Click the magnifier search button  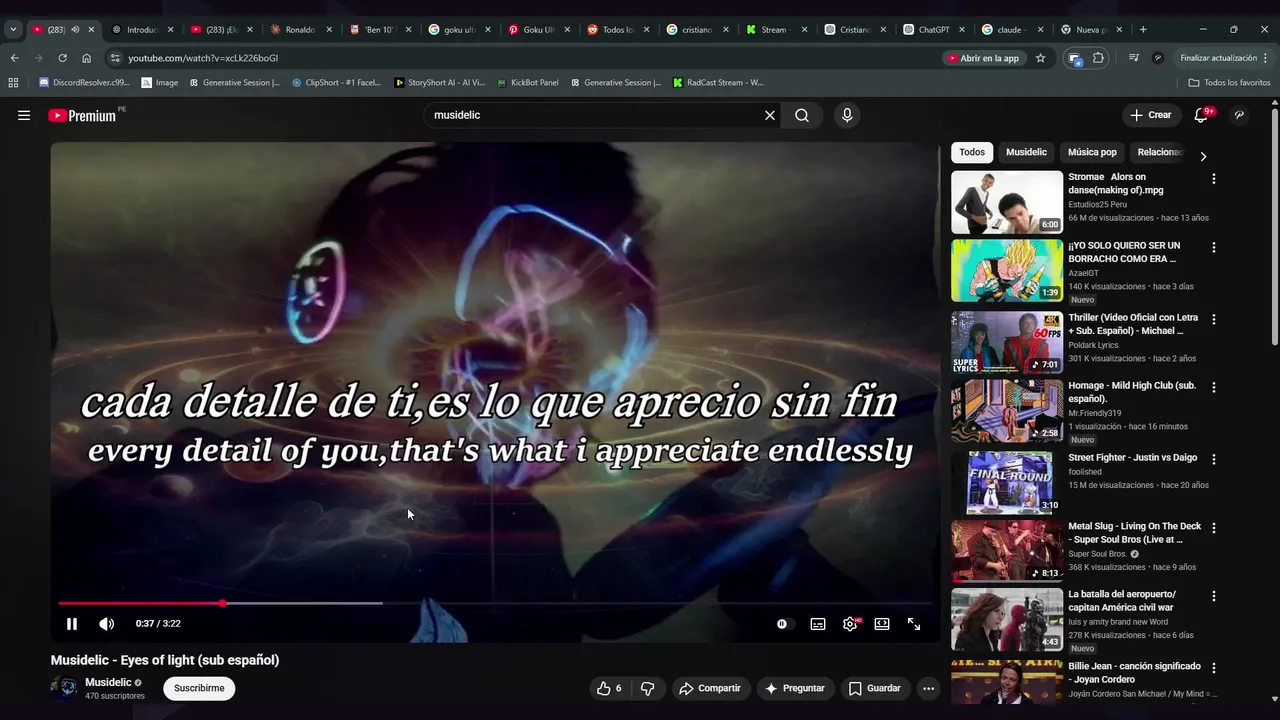802,115
